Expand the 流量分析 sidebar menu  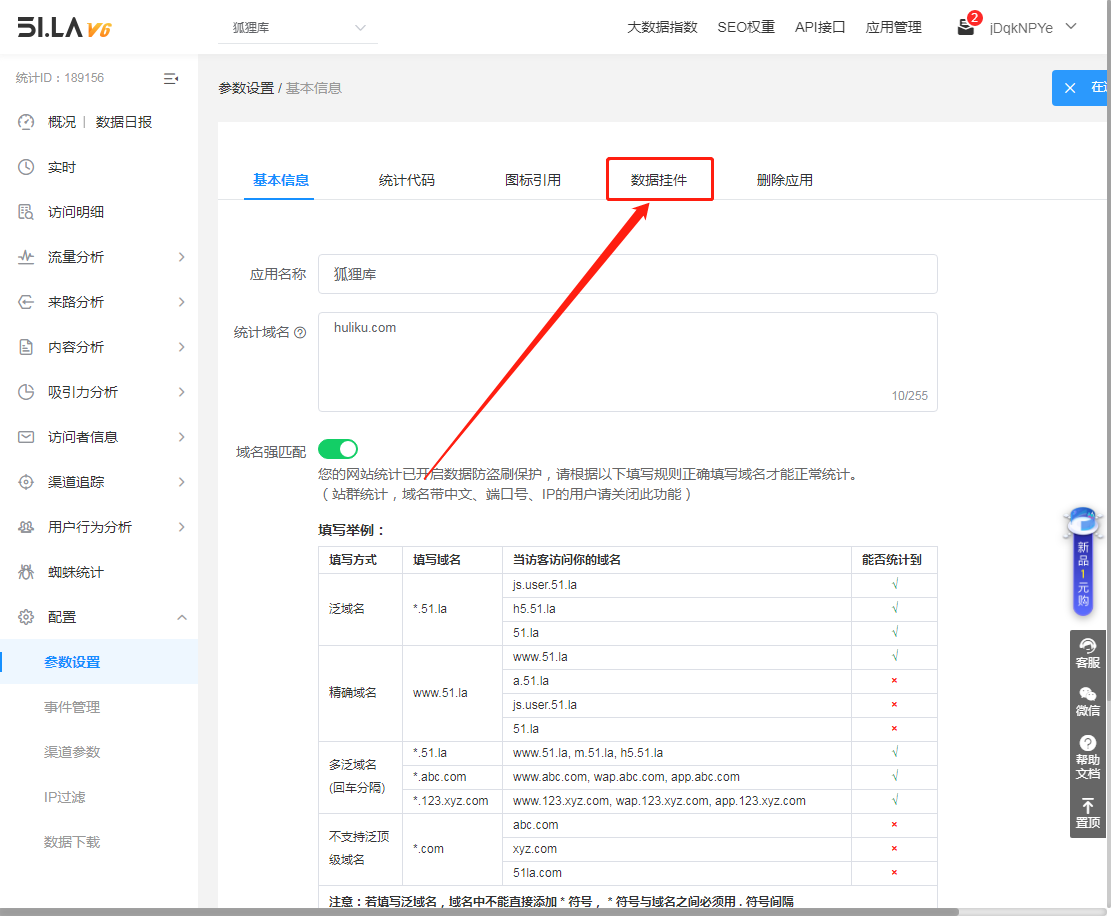click(98, 257)
